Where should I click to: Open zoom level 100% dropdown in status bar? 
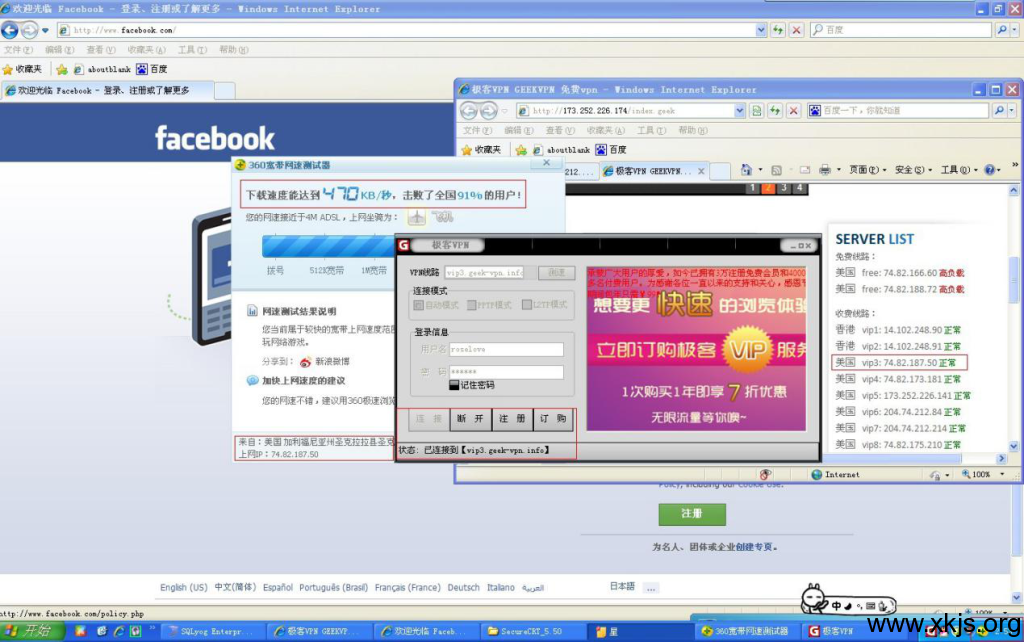(1002, 475)
